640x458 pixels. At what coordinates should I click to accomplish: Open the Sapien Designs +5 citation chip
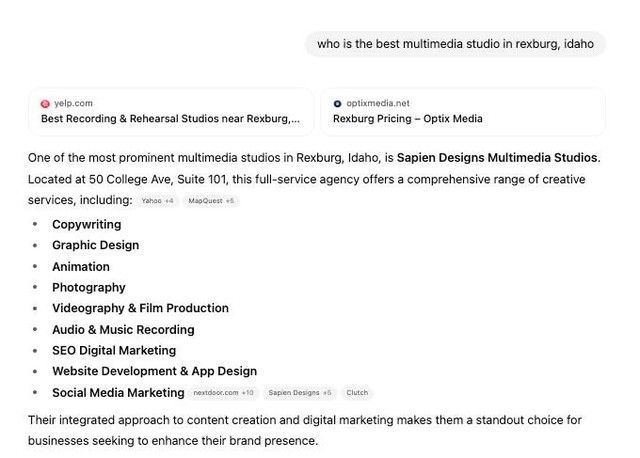click(x=299, y=393)
